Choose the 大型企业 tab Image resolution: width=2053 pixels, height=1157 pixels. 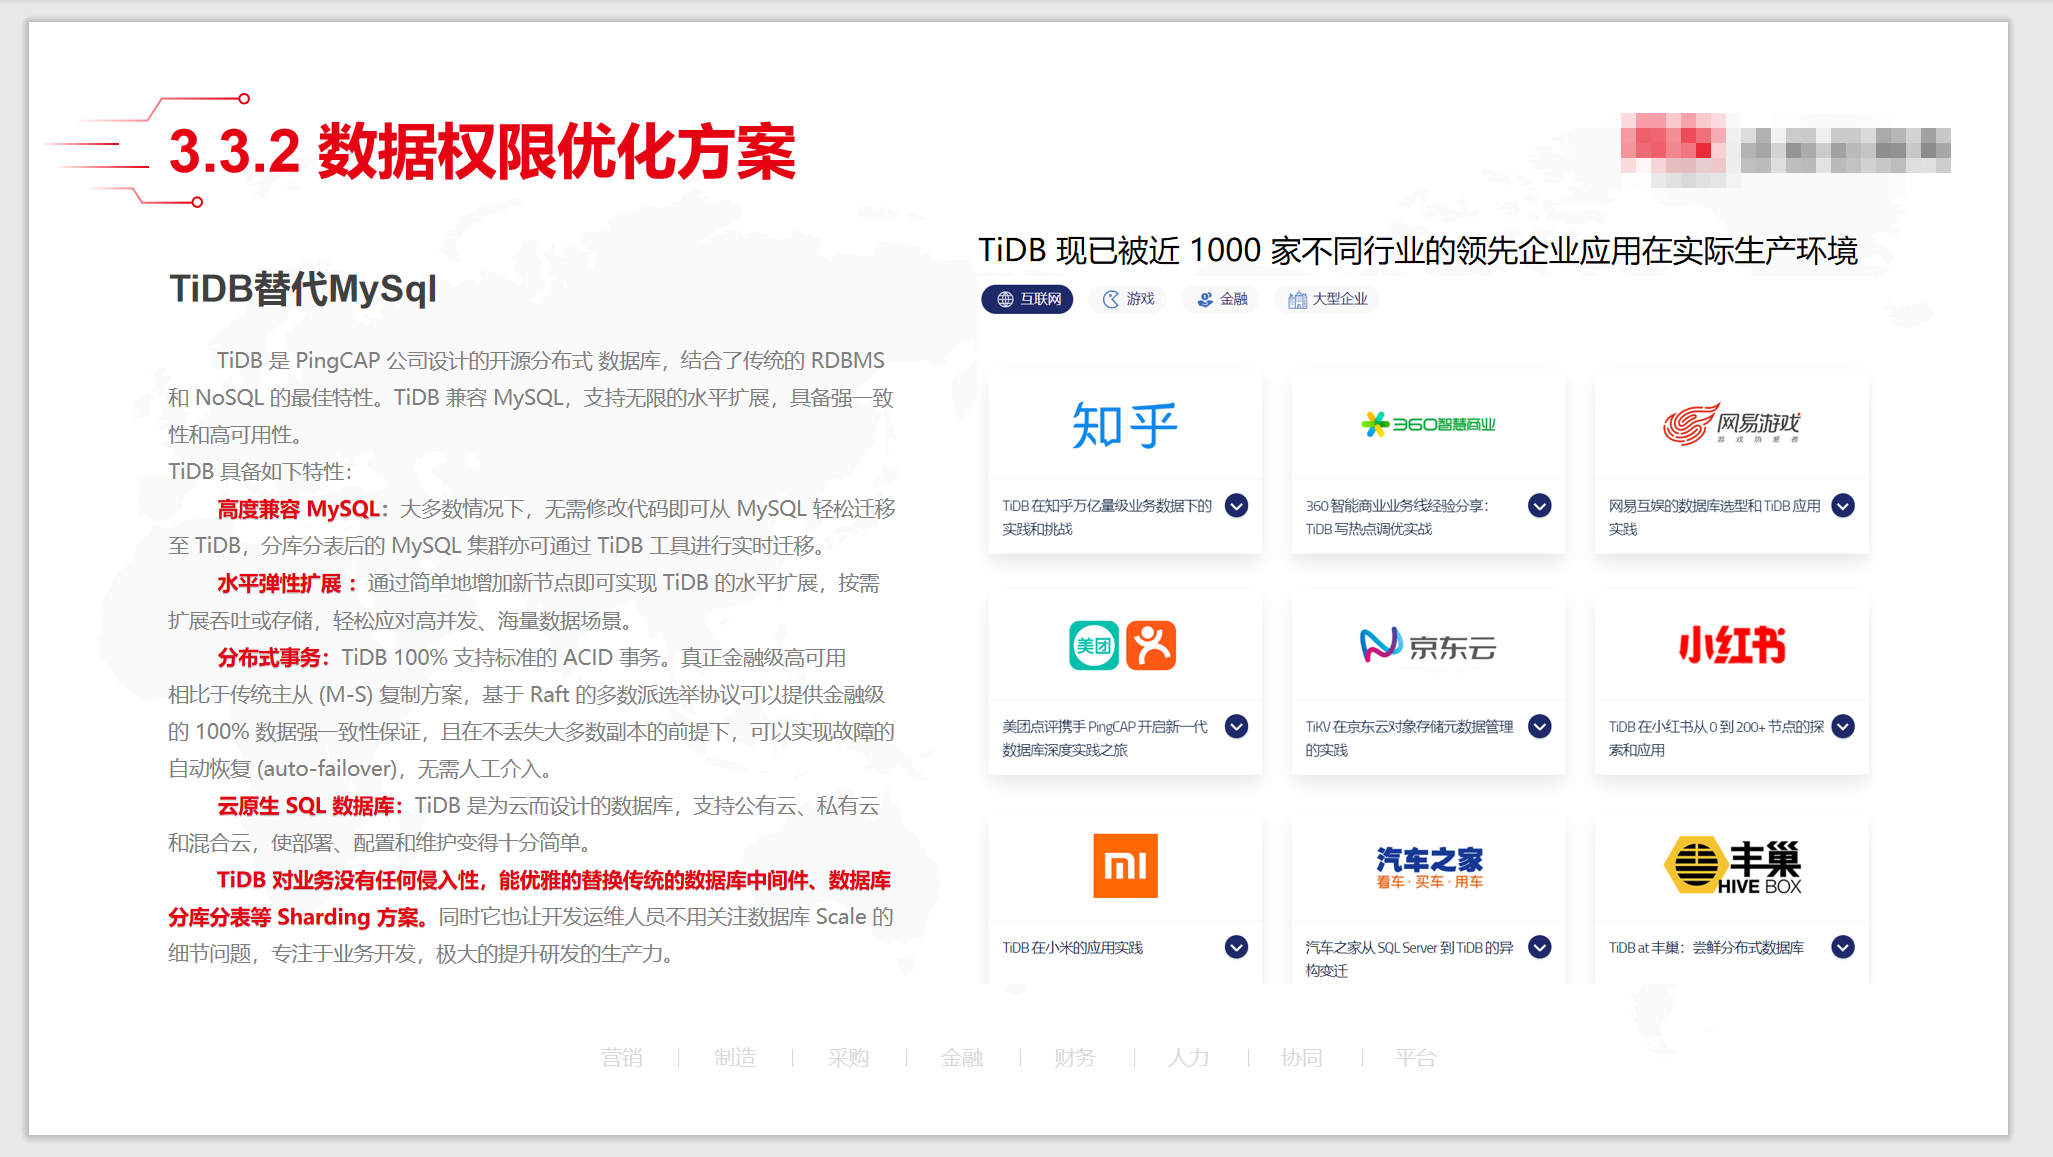(x=1327, y=299)
